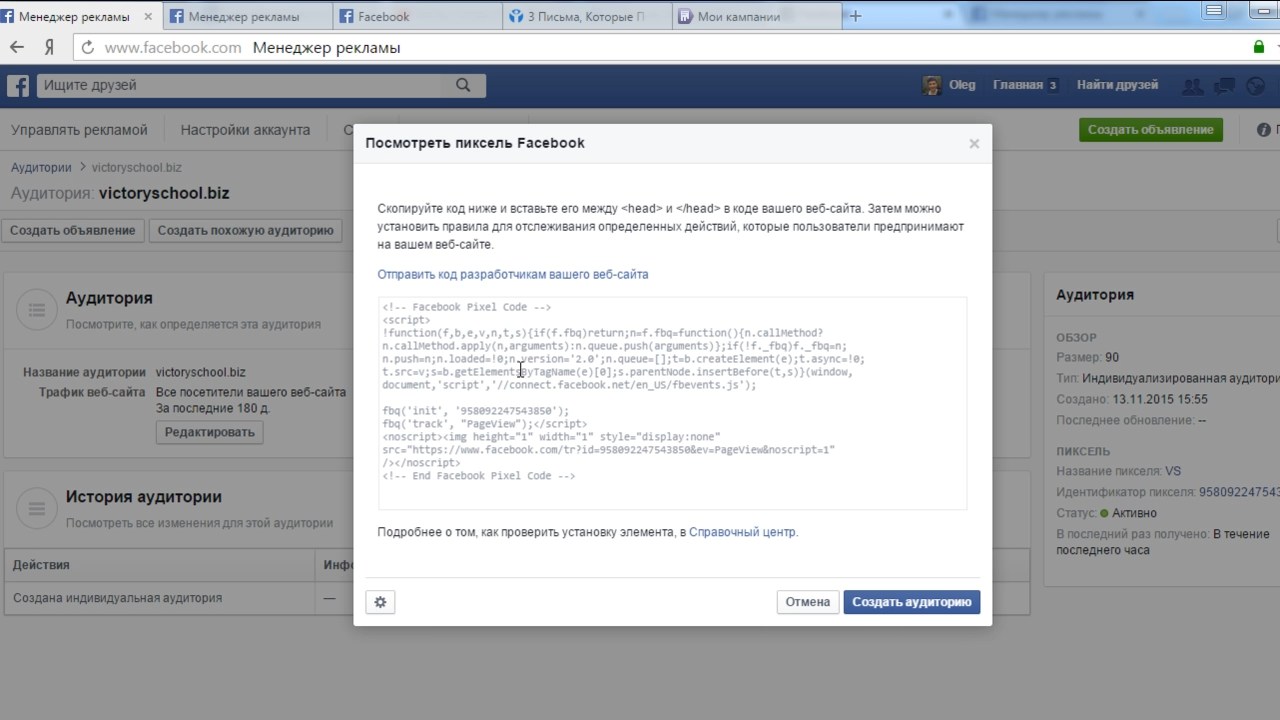Open messages icon in header

click(1224, 86)
